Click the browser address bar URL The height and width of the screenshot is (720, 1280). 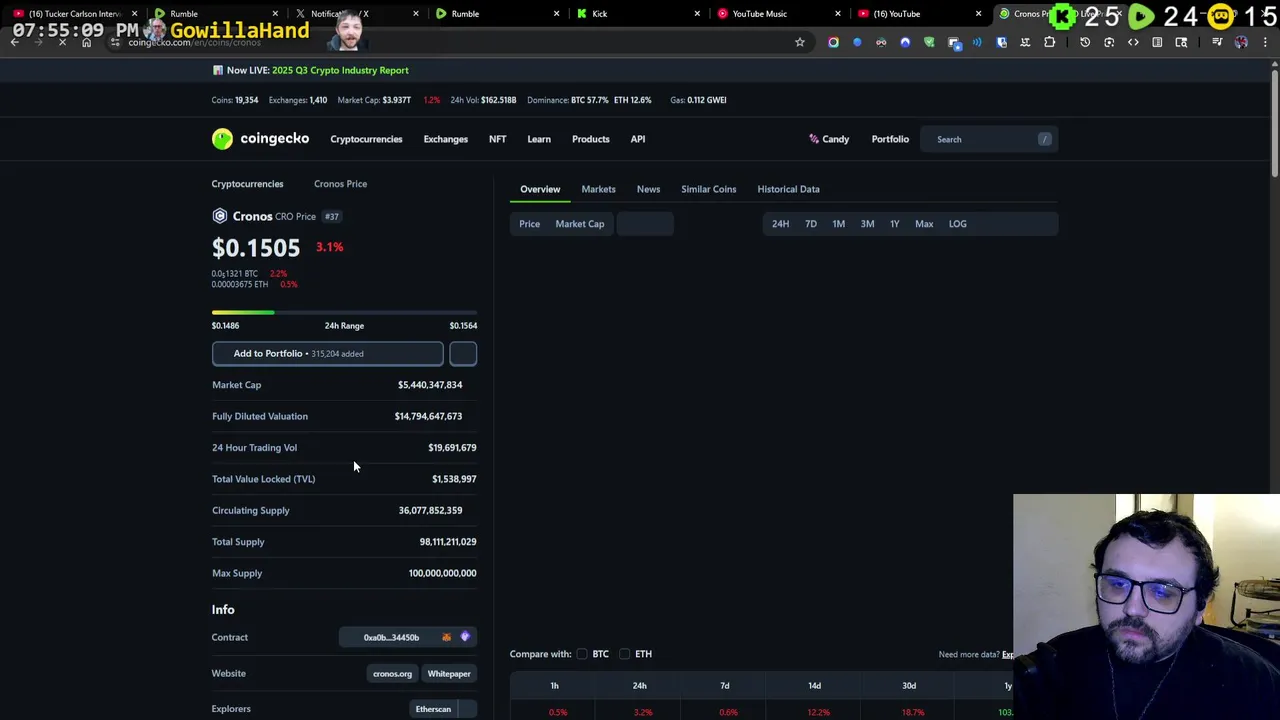(195, 43)
